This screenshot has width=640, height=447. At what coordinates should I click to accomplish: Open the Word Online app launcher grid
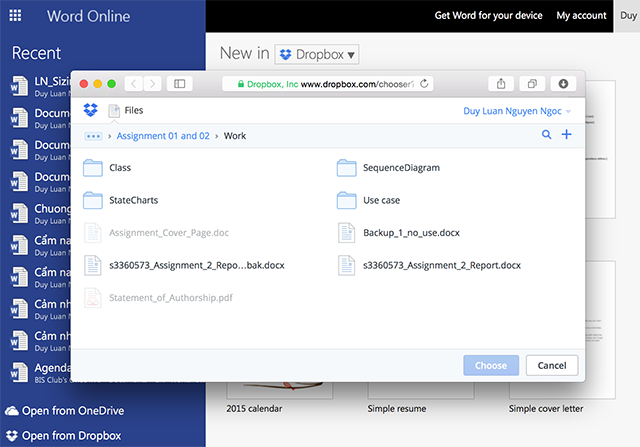pos(15,16)
